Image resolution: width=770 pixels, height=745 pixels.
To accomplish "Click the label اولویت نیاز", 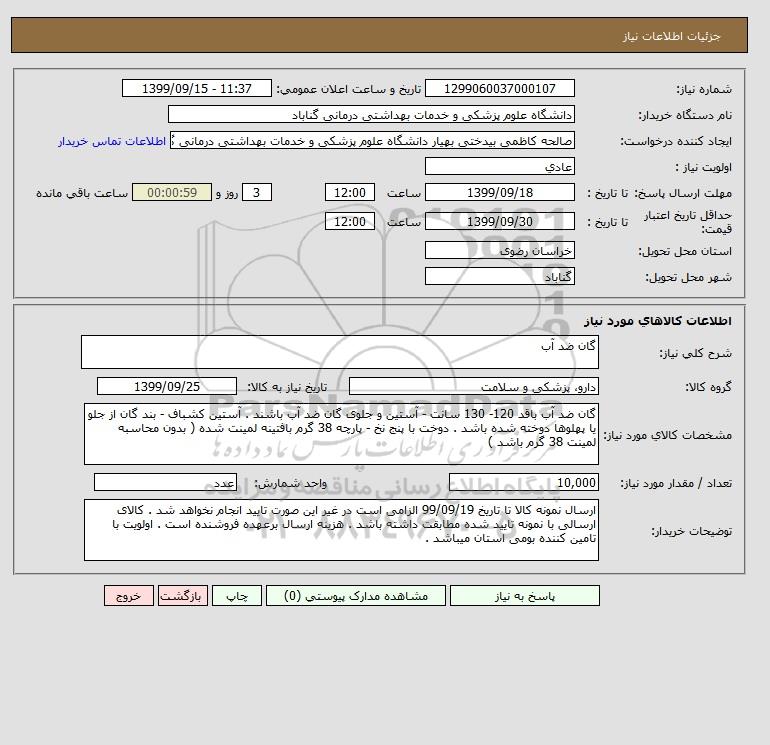I will (x=704, y=167).
